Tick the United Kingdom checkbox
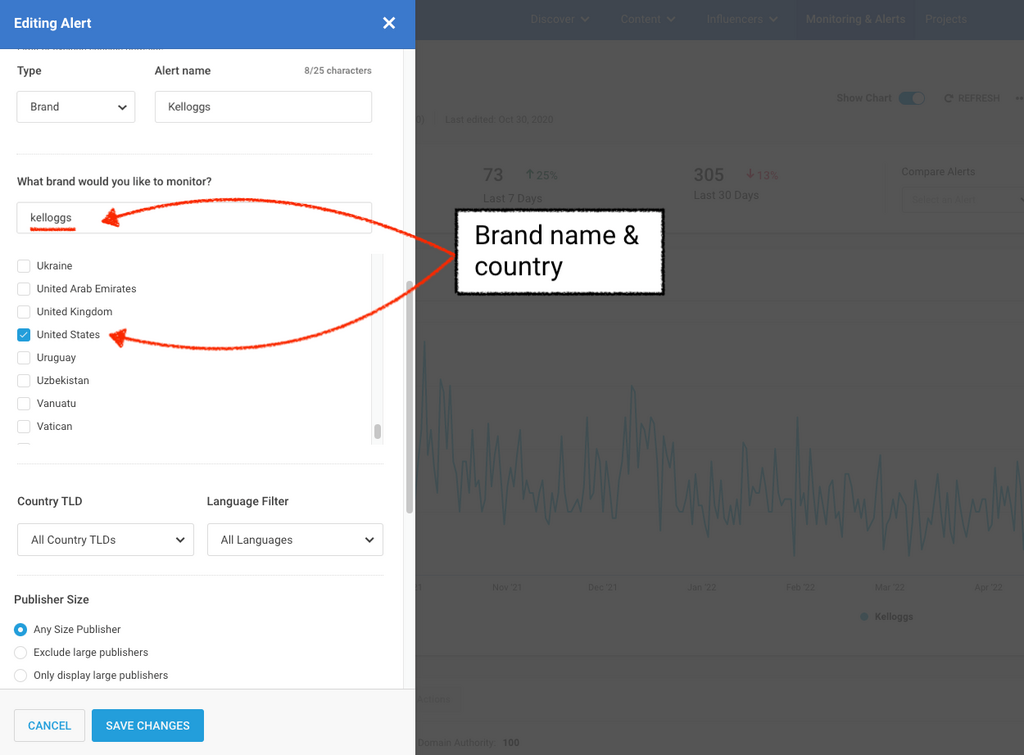The height and width of the screenshot is (755, 1024). (24, 312)
